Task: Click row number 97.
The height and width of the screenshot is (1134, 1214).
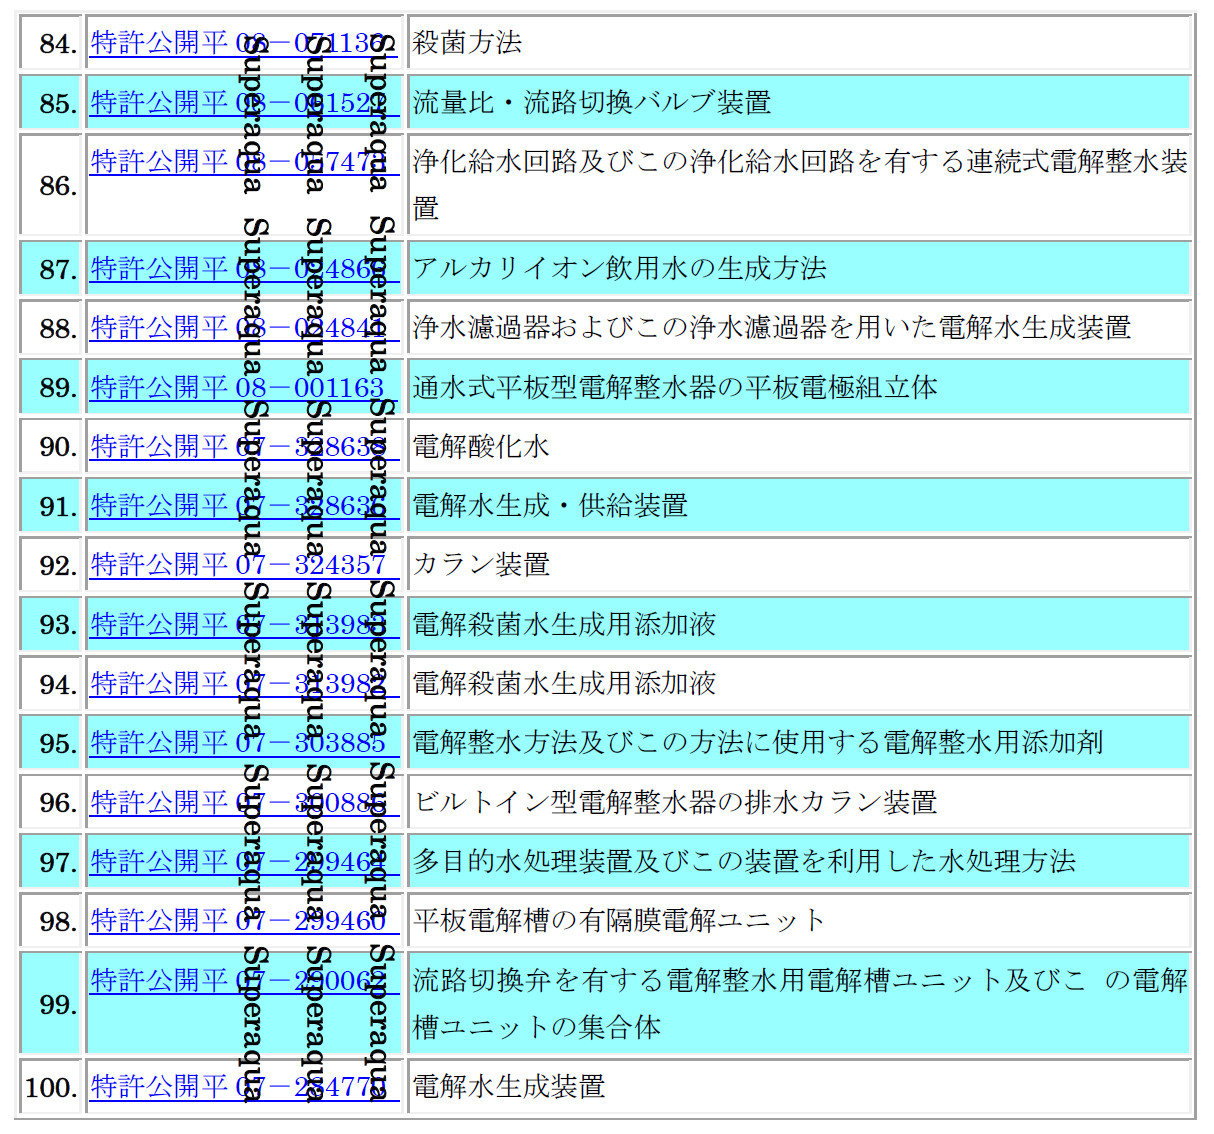Action: [59, 863]
